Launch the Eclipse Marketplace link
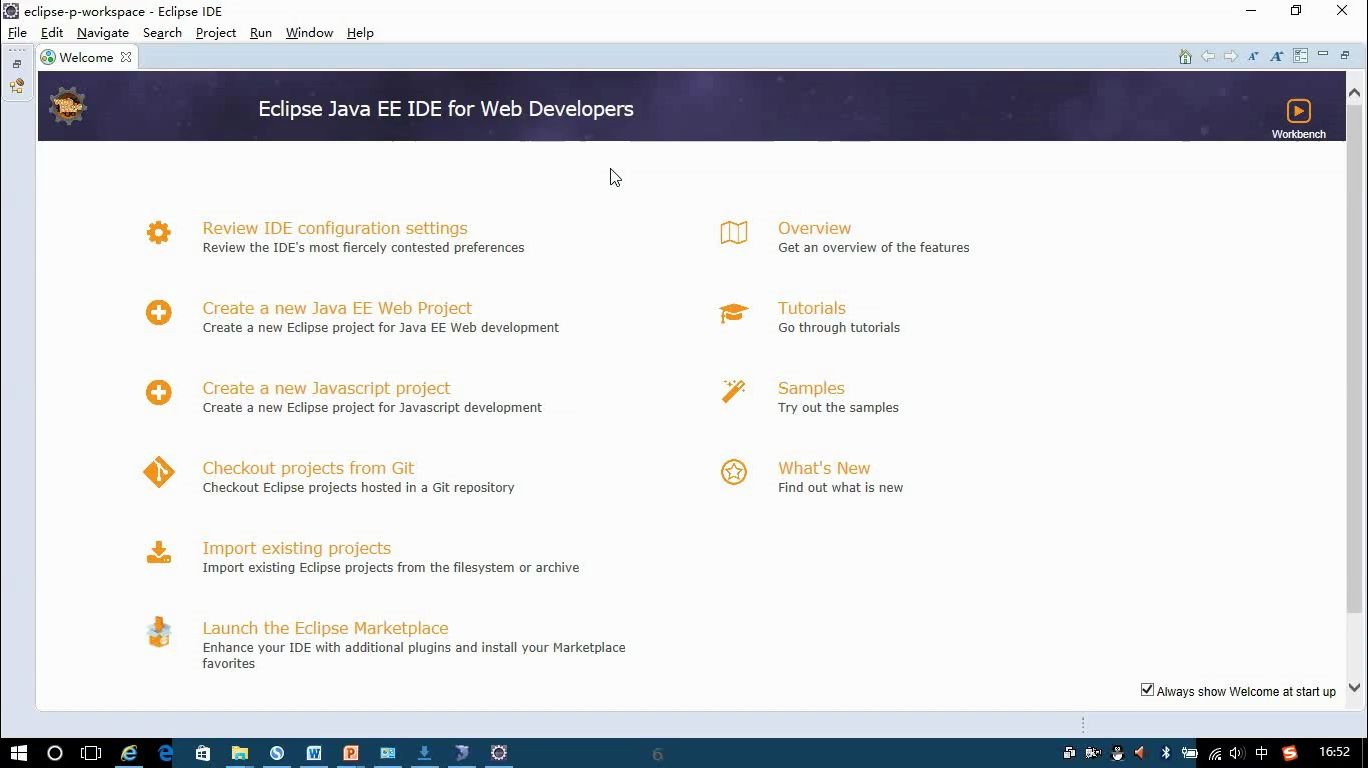Image resolution: width=1368 pixels, height=768 pixels. coord(325,628)
